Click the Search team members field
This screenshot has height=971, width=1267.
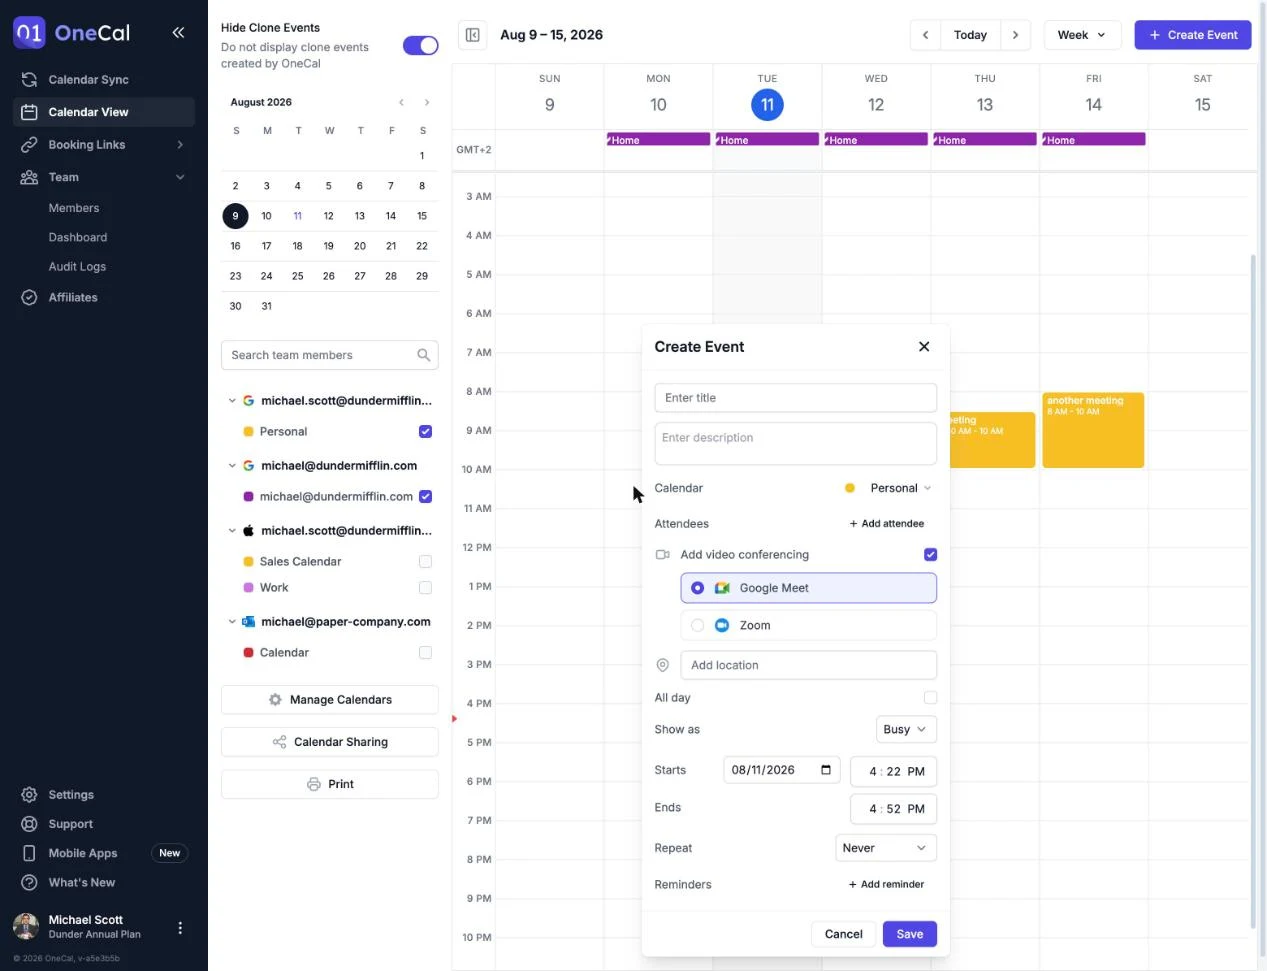pyautogui.click(x=330, y=355)
